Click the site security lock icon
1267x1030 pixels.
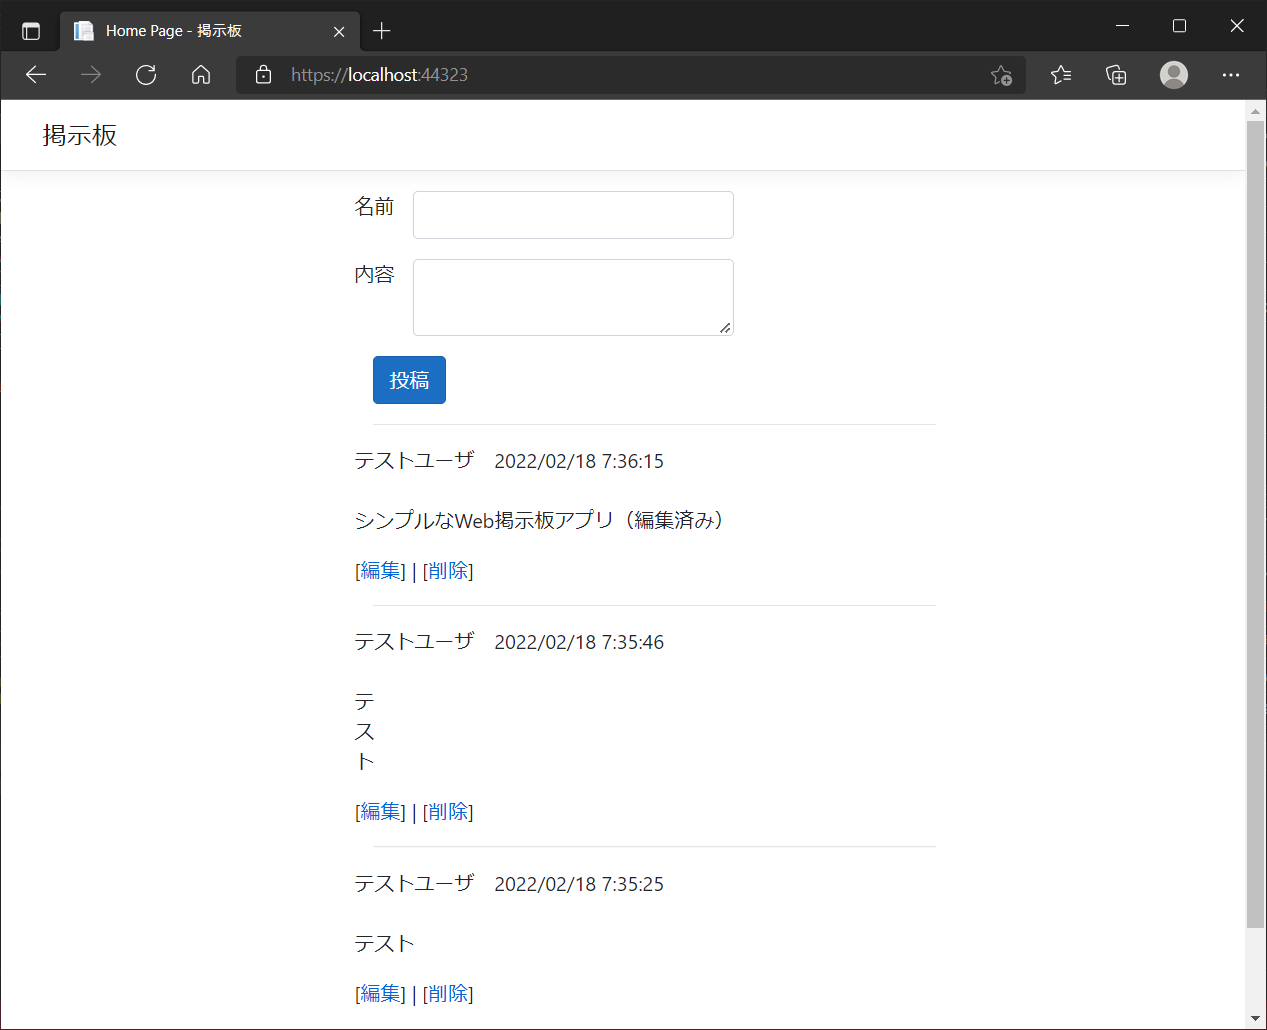262,74
